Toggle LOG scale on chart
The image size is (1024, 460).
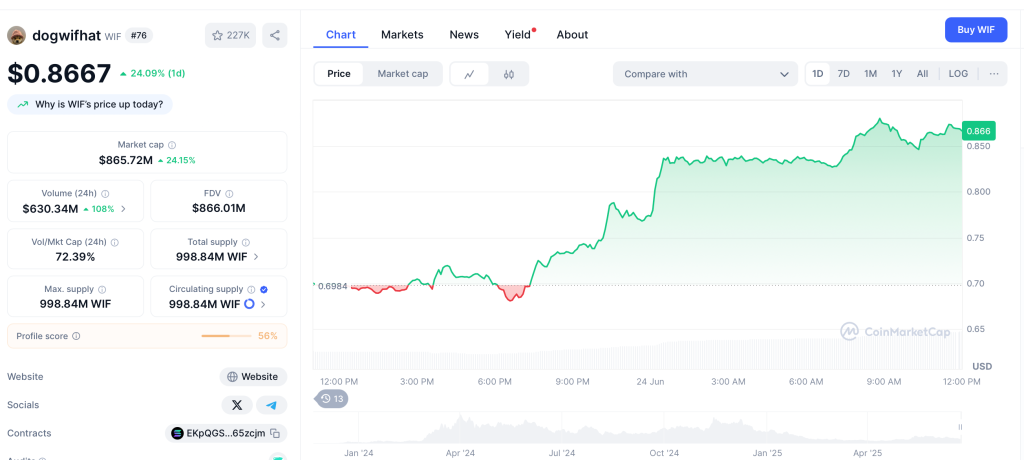958,74
